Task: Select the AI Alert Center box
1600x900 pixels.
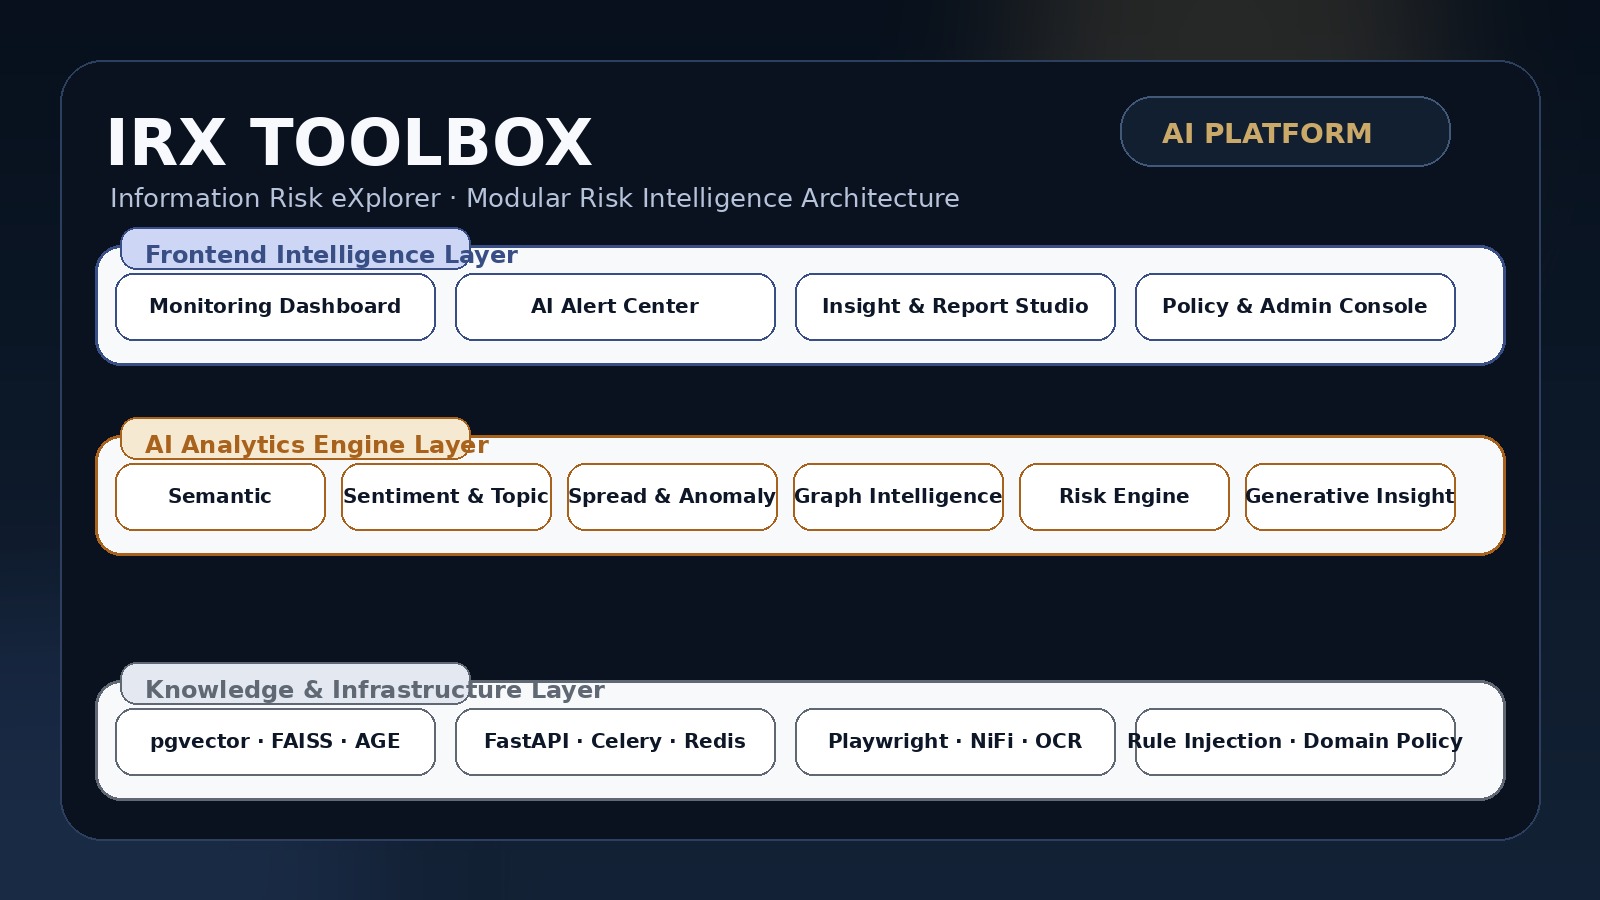Action: point(615,306)
